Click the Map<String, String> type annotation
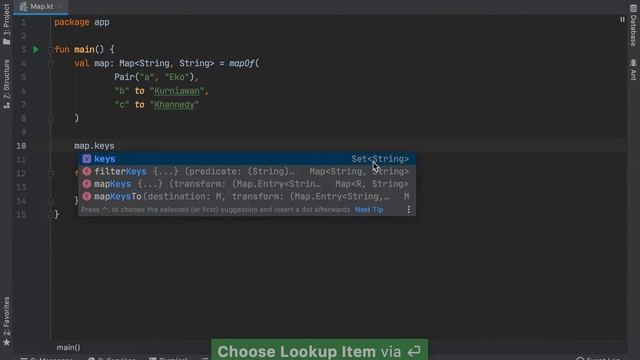The width and height of the screenshot is (640, 360). (167, 63)
